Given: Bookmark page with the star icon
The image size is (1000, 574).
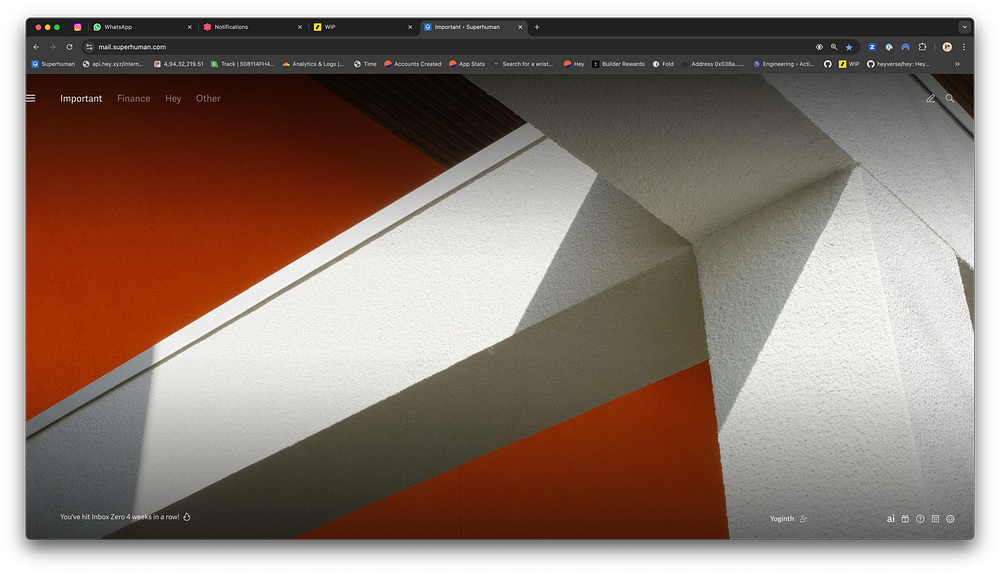Looking at the screenshot, I should (x=849, y=47).
